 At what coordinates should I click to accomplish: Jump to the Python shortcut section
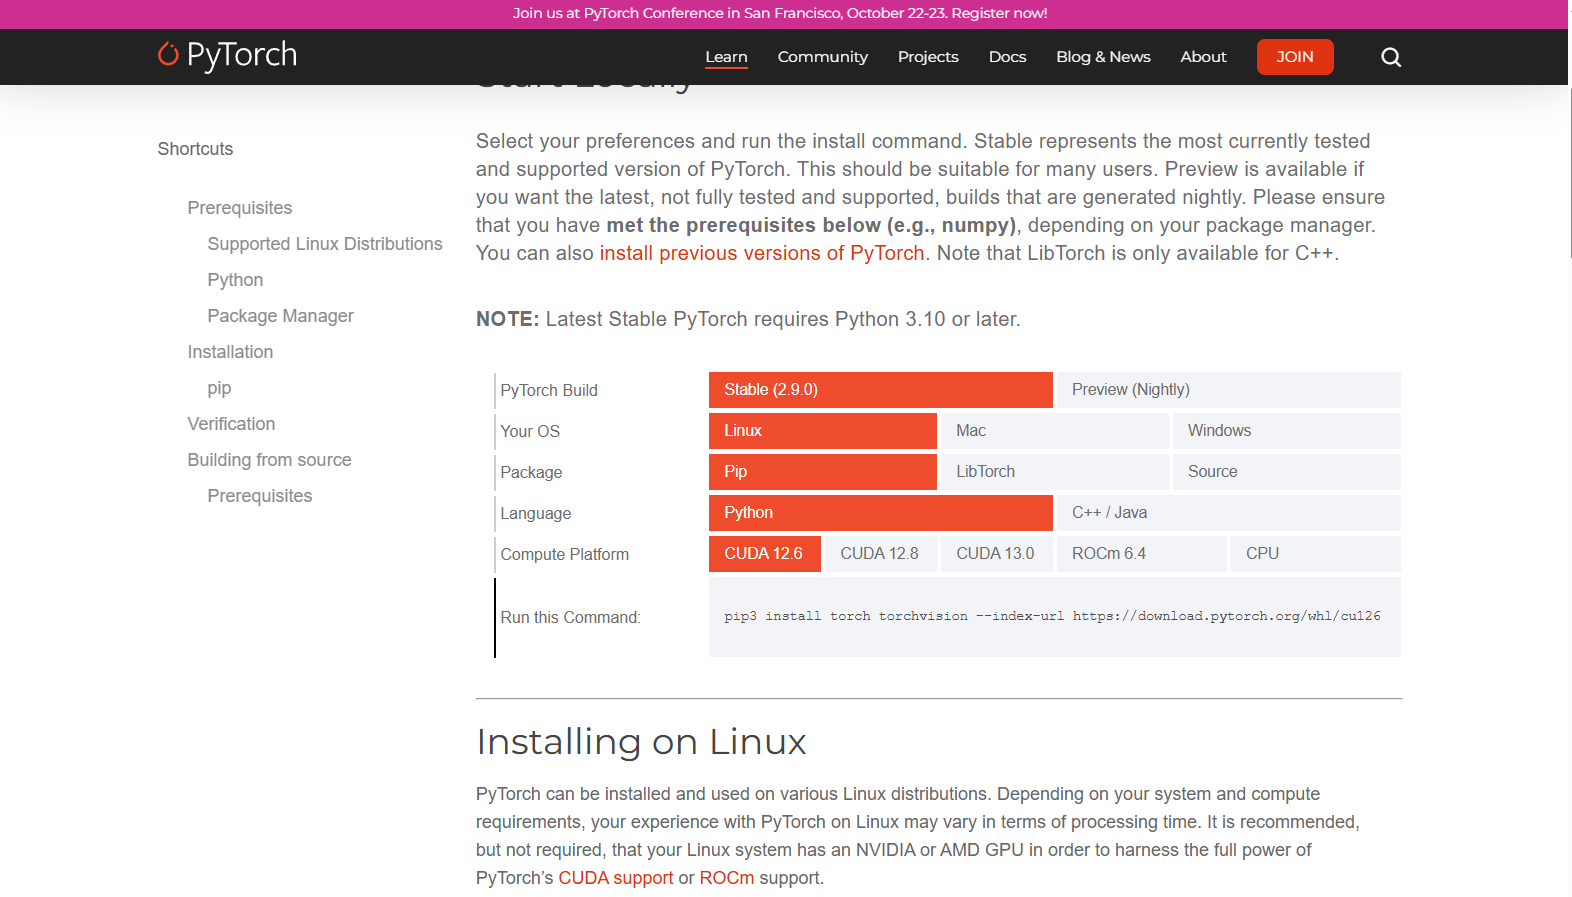(x=235, y=280)
